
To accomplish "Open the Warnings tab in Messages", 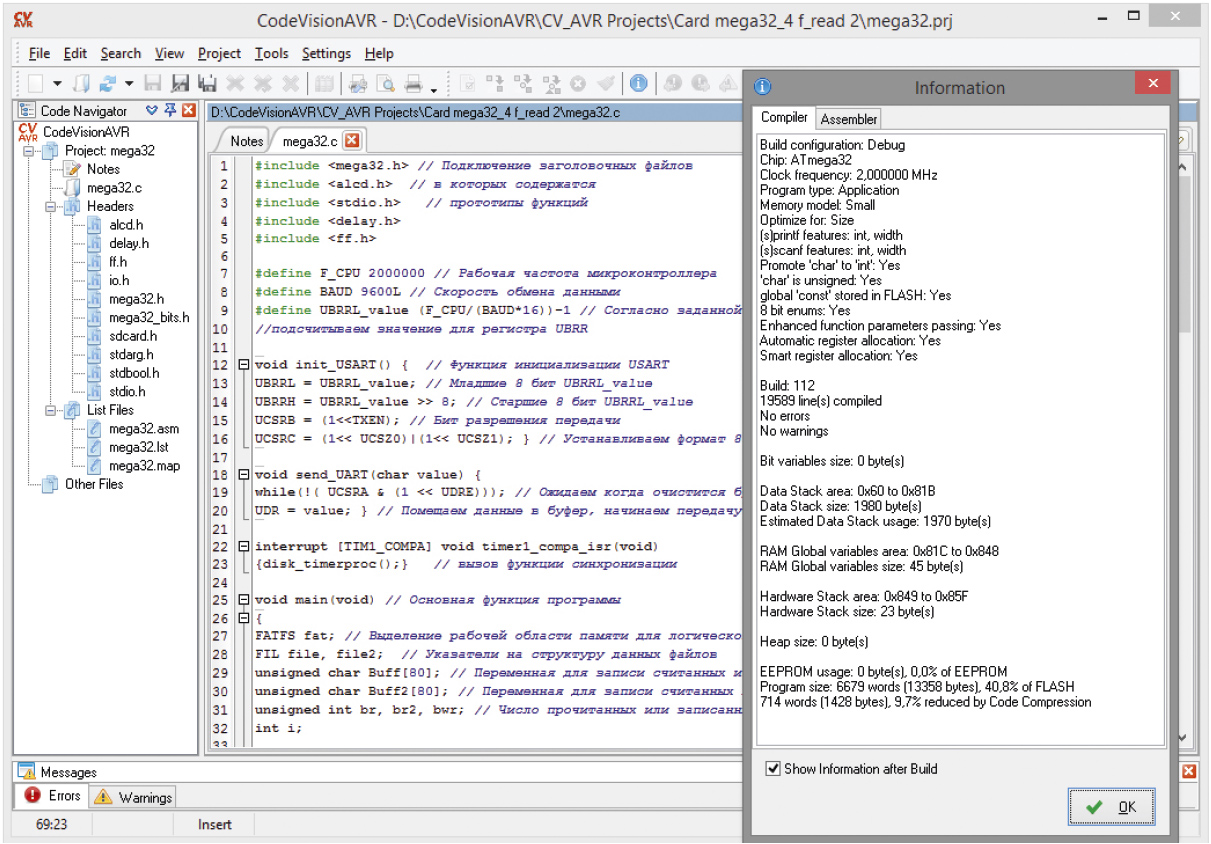I will pos(133,797).
